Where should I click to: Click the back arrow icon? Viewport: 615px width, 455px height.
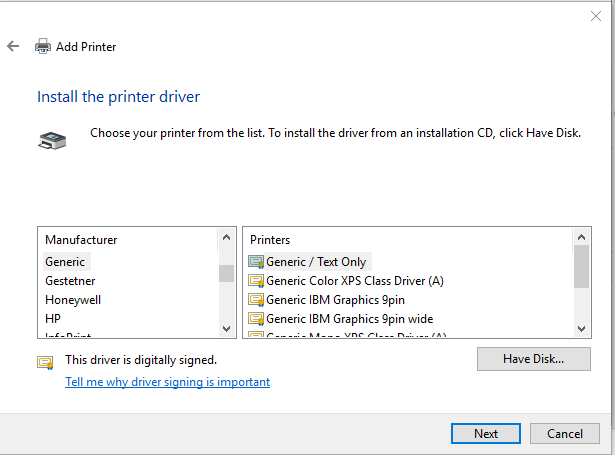13,46
